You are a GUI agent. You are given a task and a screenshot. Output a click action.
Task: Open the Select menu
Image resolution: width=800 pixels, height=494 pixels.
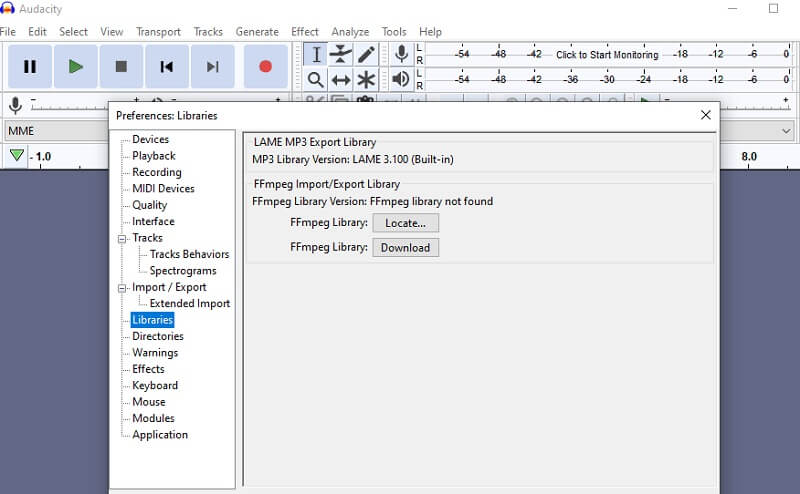73,32
